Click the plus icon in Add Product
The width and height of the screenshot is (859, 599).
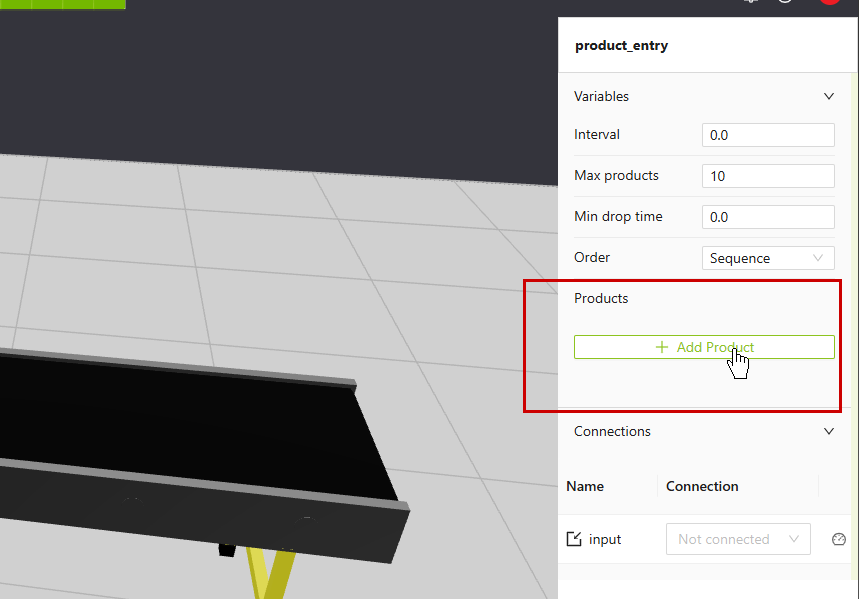662,347
